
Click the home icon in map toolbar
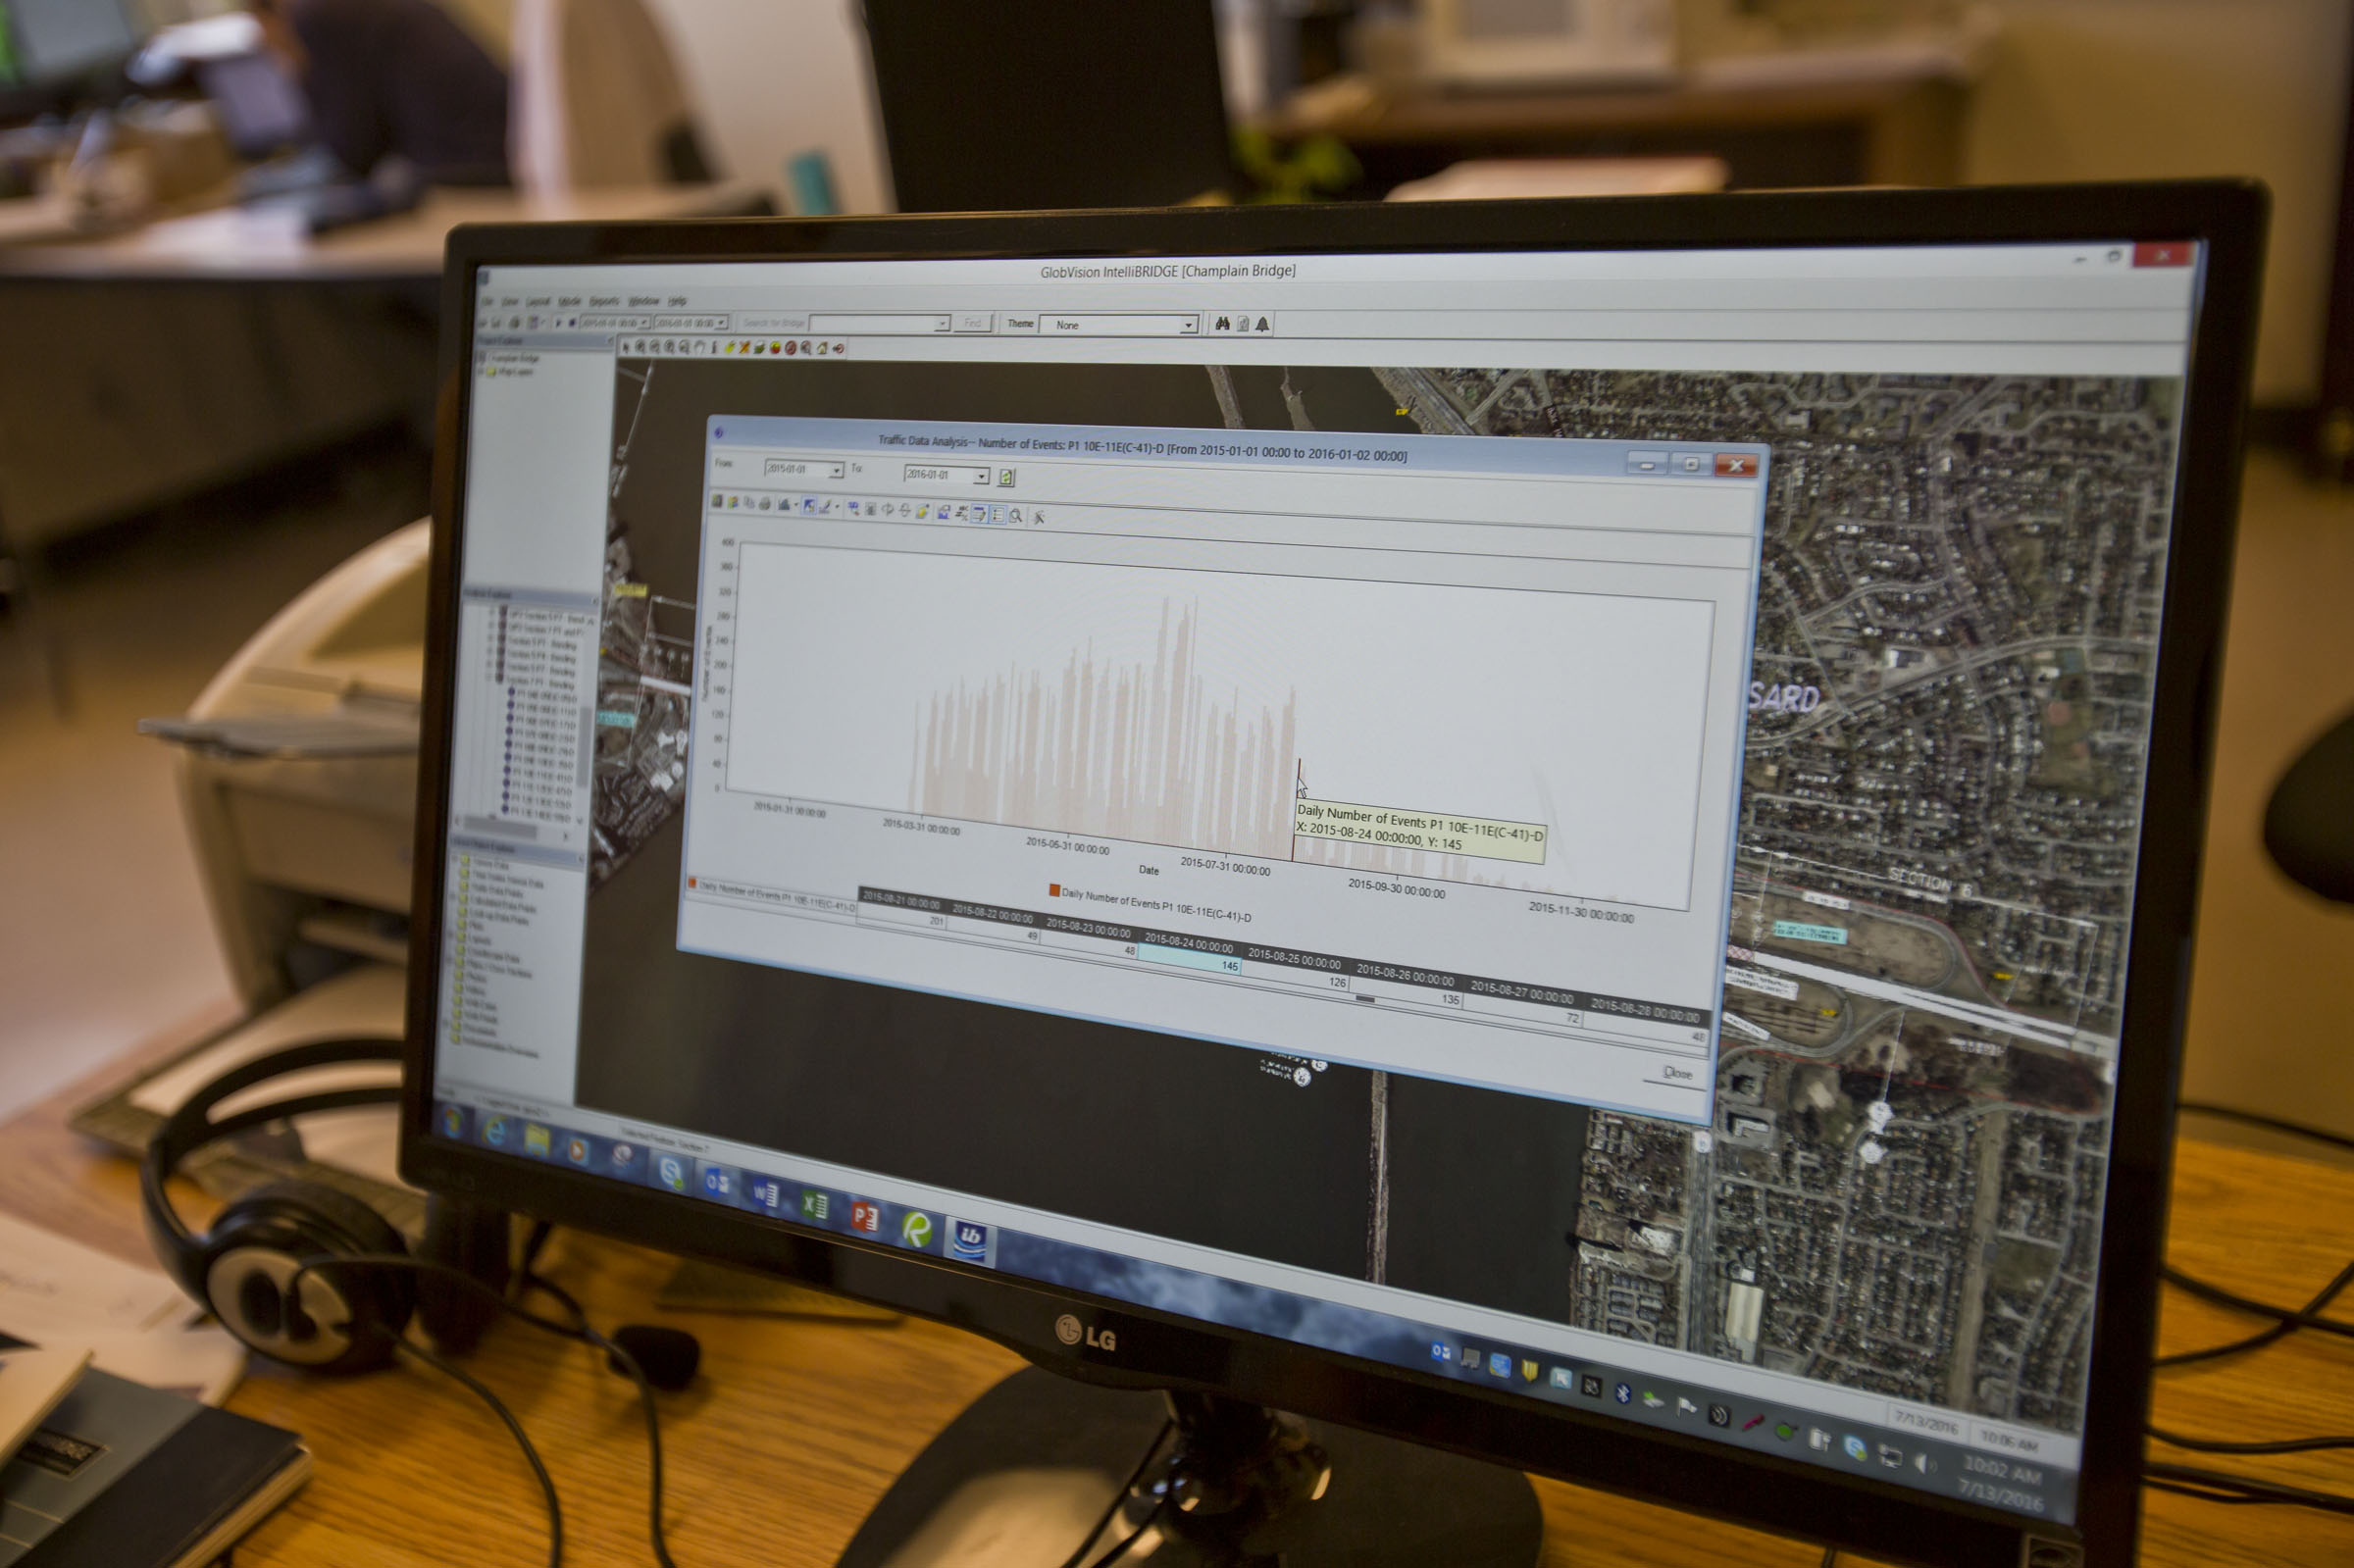tap(822, 348)
